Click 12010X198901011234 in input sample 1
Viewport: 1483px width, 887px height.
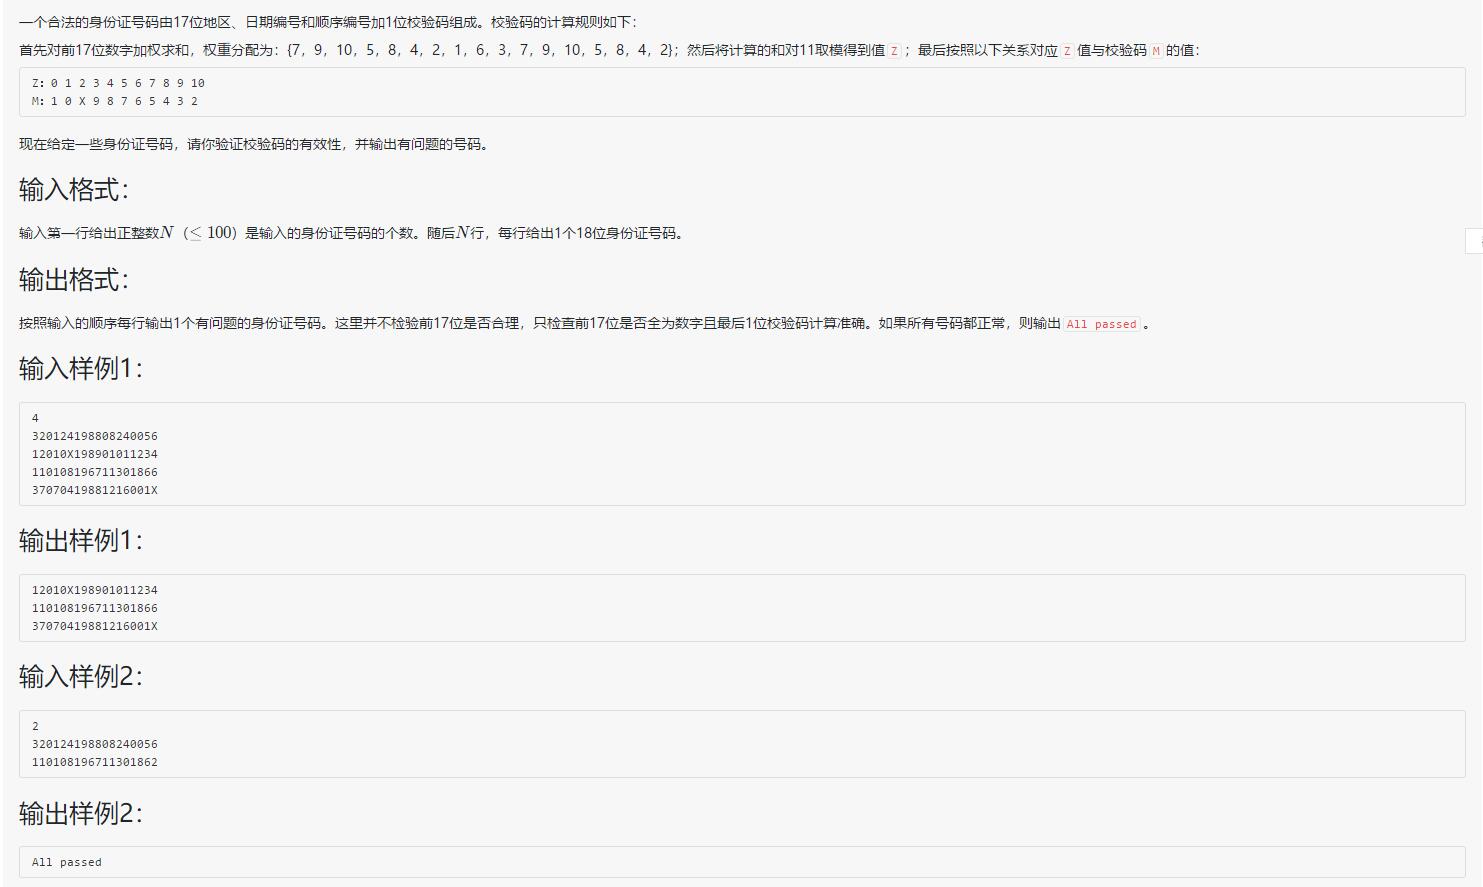point(95,454)
